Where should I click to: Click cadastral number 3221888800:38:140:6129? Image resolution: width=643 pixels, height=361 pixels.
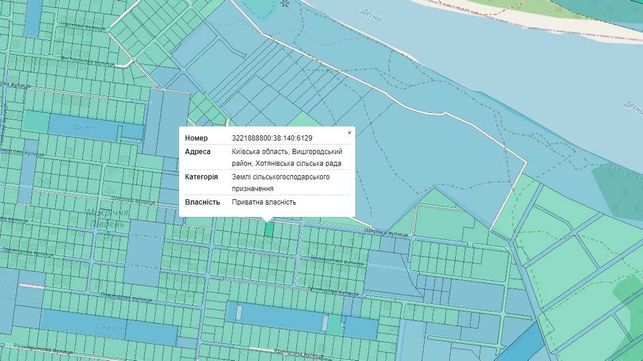[x=272, y=138]
